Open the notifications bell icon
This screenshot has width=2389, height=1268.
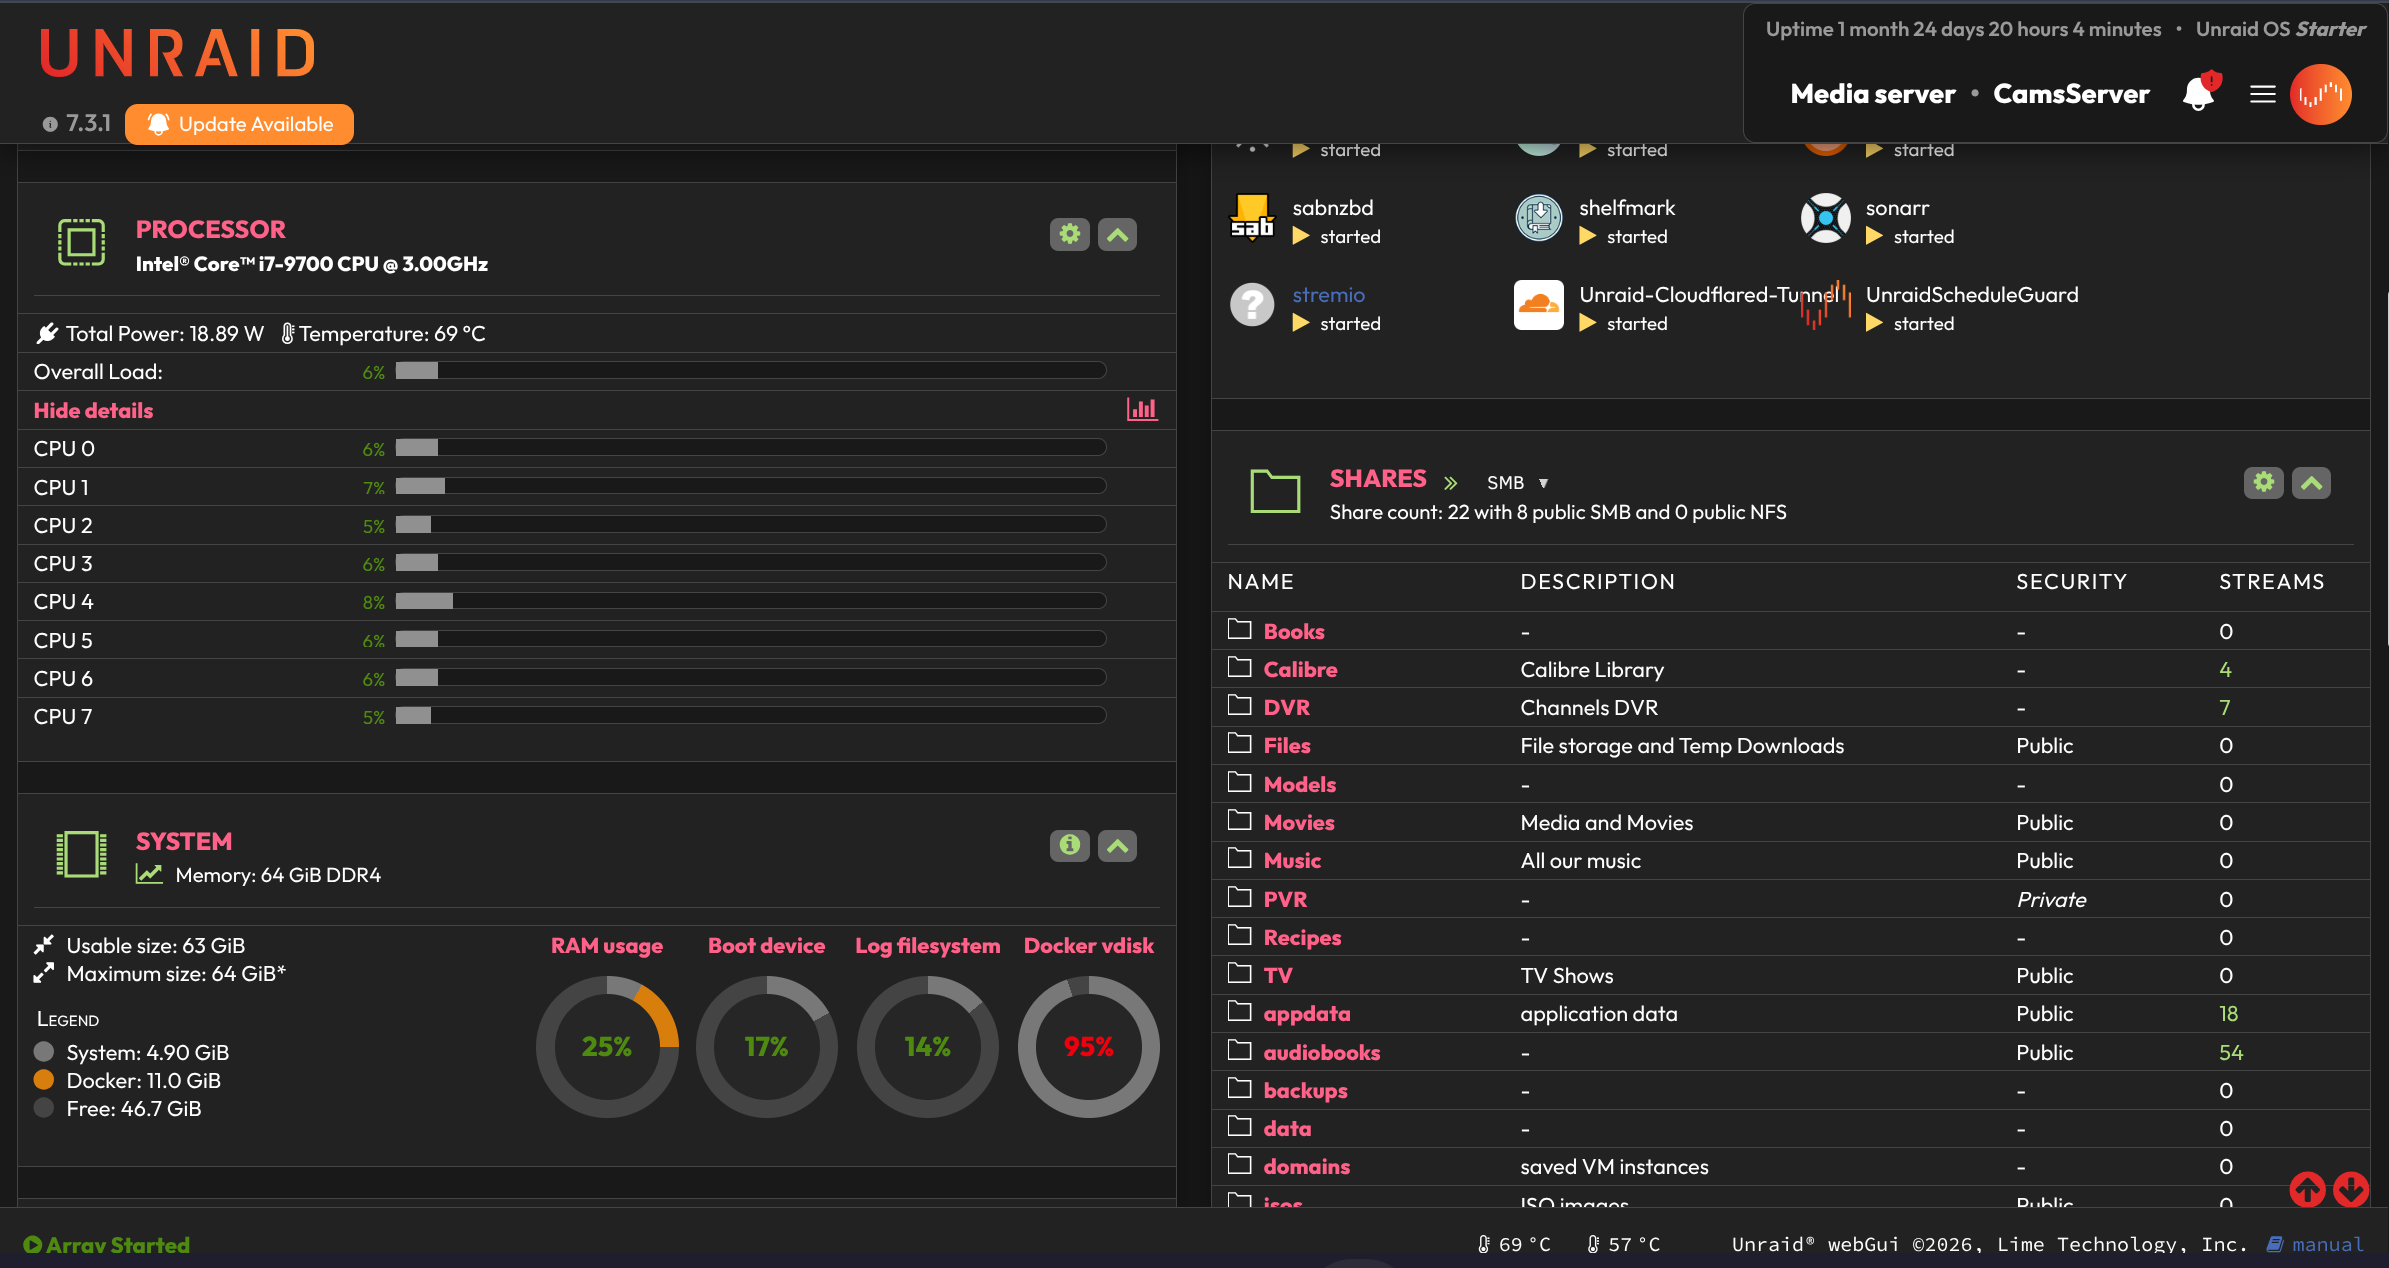2199,94
